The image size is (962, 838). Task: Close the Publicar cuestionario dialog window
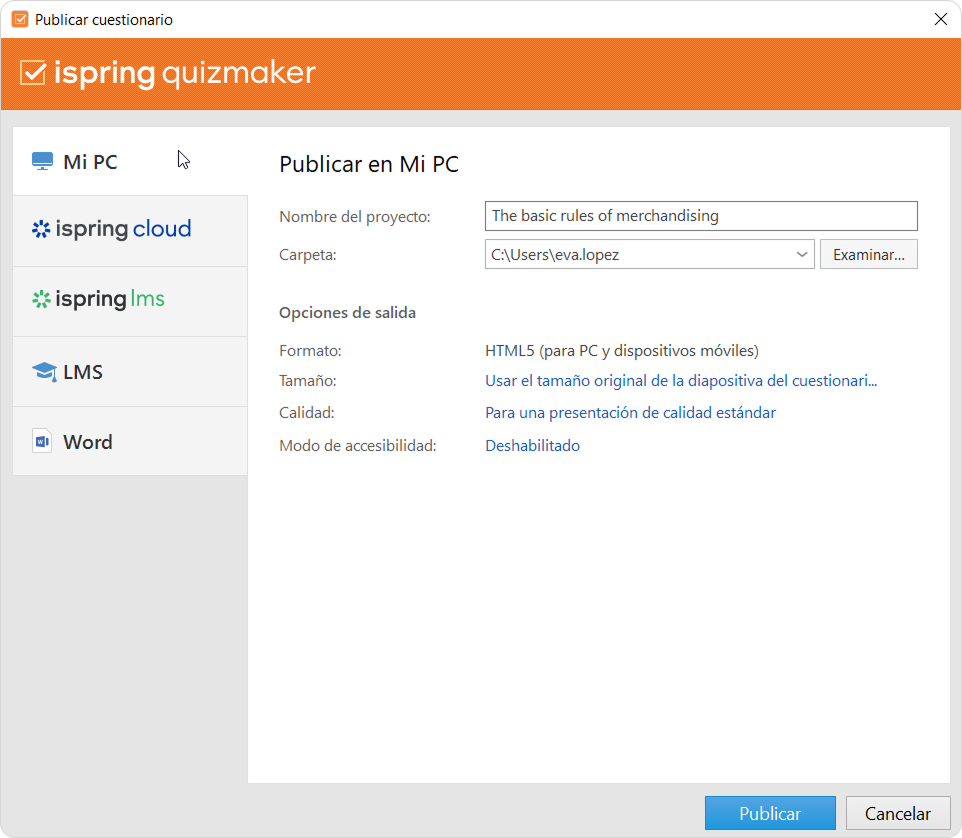[940, 19]
